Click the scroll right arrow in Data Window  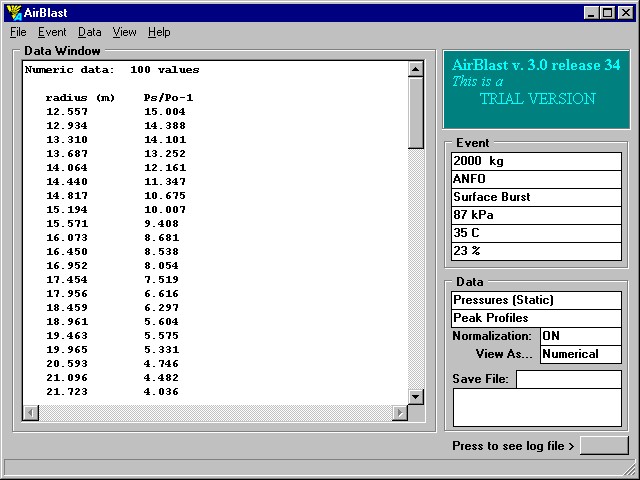[x=400, y=413]
